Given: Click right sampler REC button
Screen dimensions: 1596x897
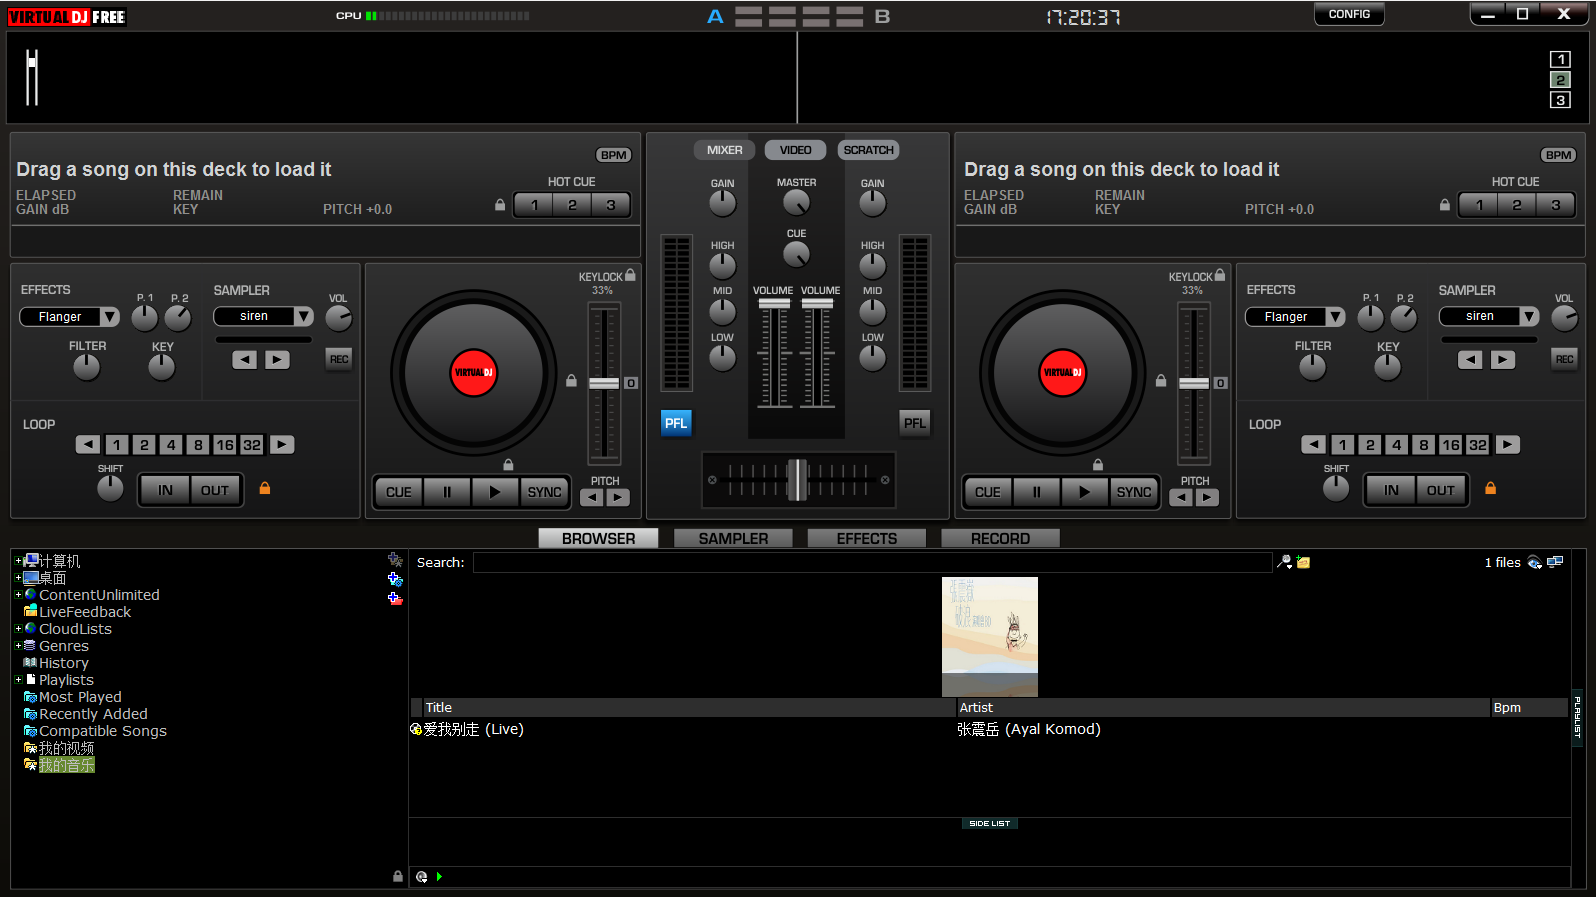Looking at the screenshot, I should (1564, 359).
